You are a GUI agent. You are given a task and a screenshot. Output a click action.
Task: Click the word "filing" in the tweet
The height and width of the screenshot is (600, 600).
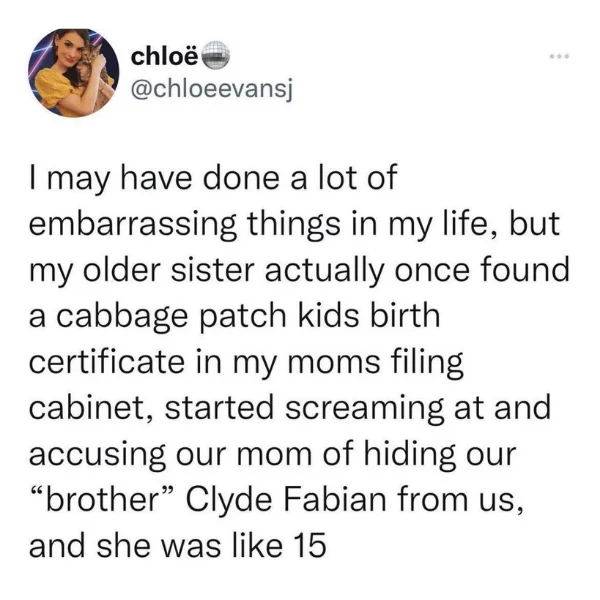[x=427, y=363]
